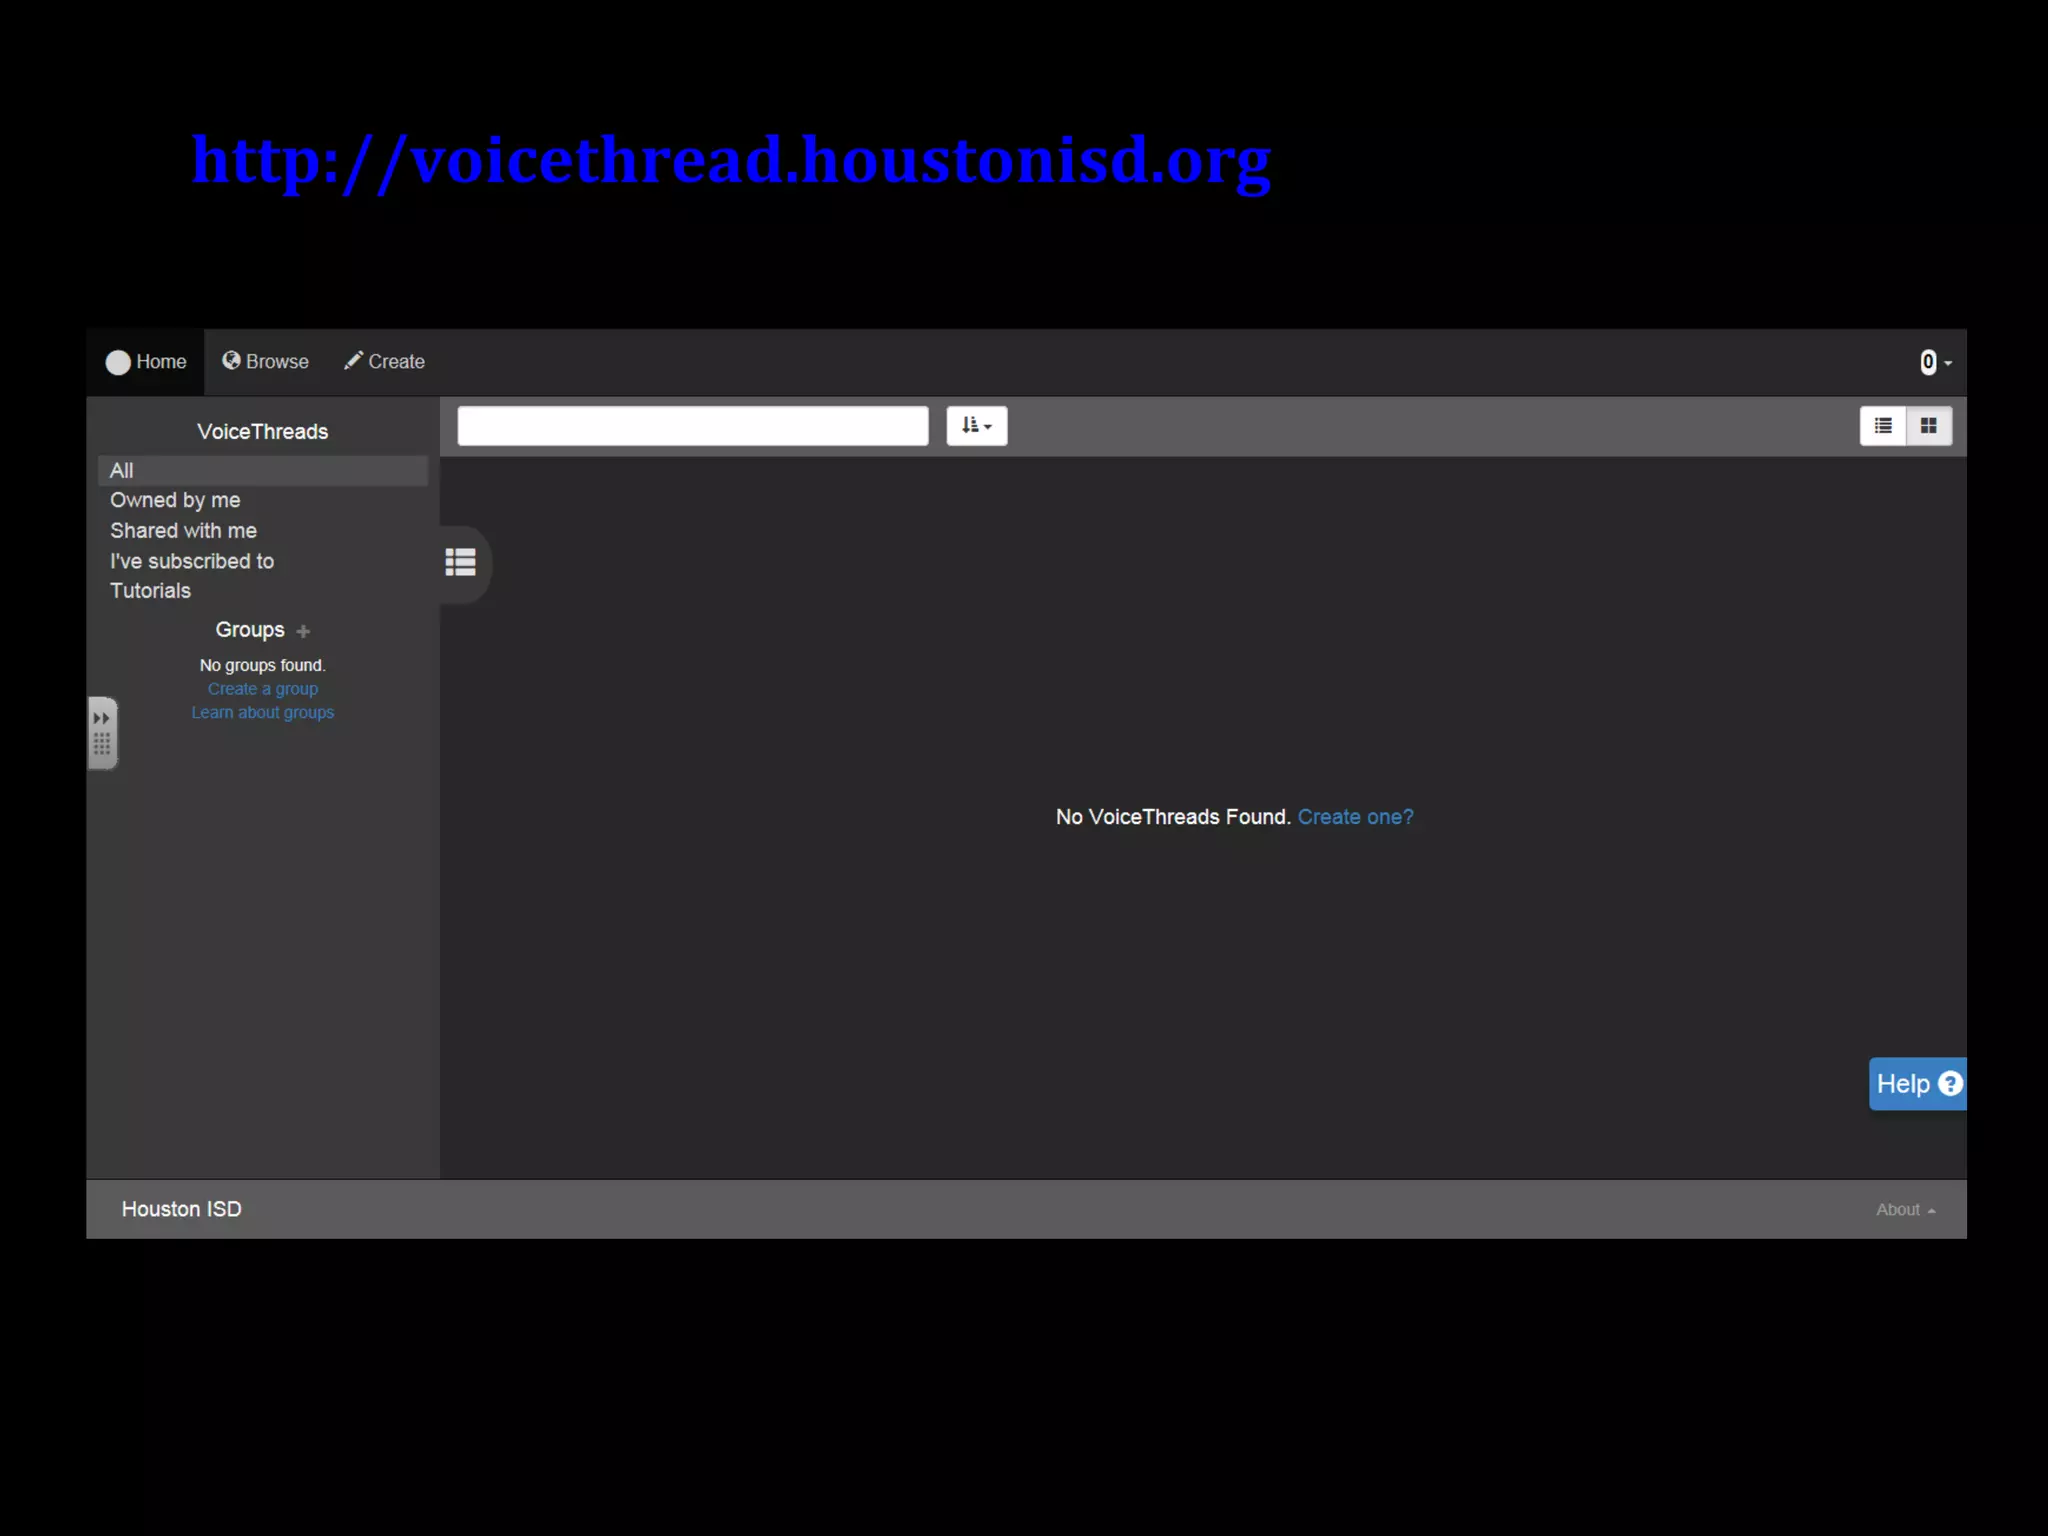Viewport: 2048px width, 1536px height.
Task: Open the account dropdown in top-right corner
Action: click(x=1935, y=363)
